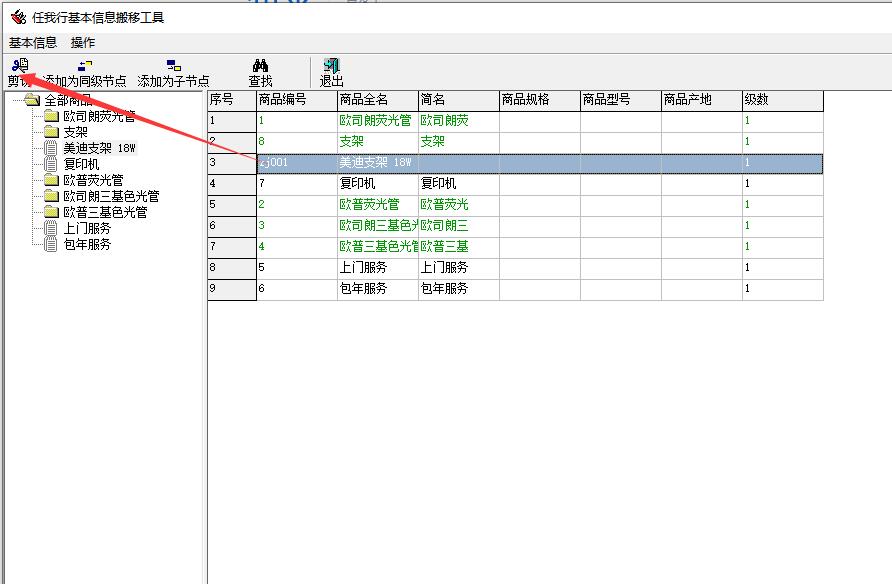Open the 基本信息 menu
Screen dimensions: 892x584
33,43
